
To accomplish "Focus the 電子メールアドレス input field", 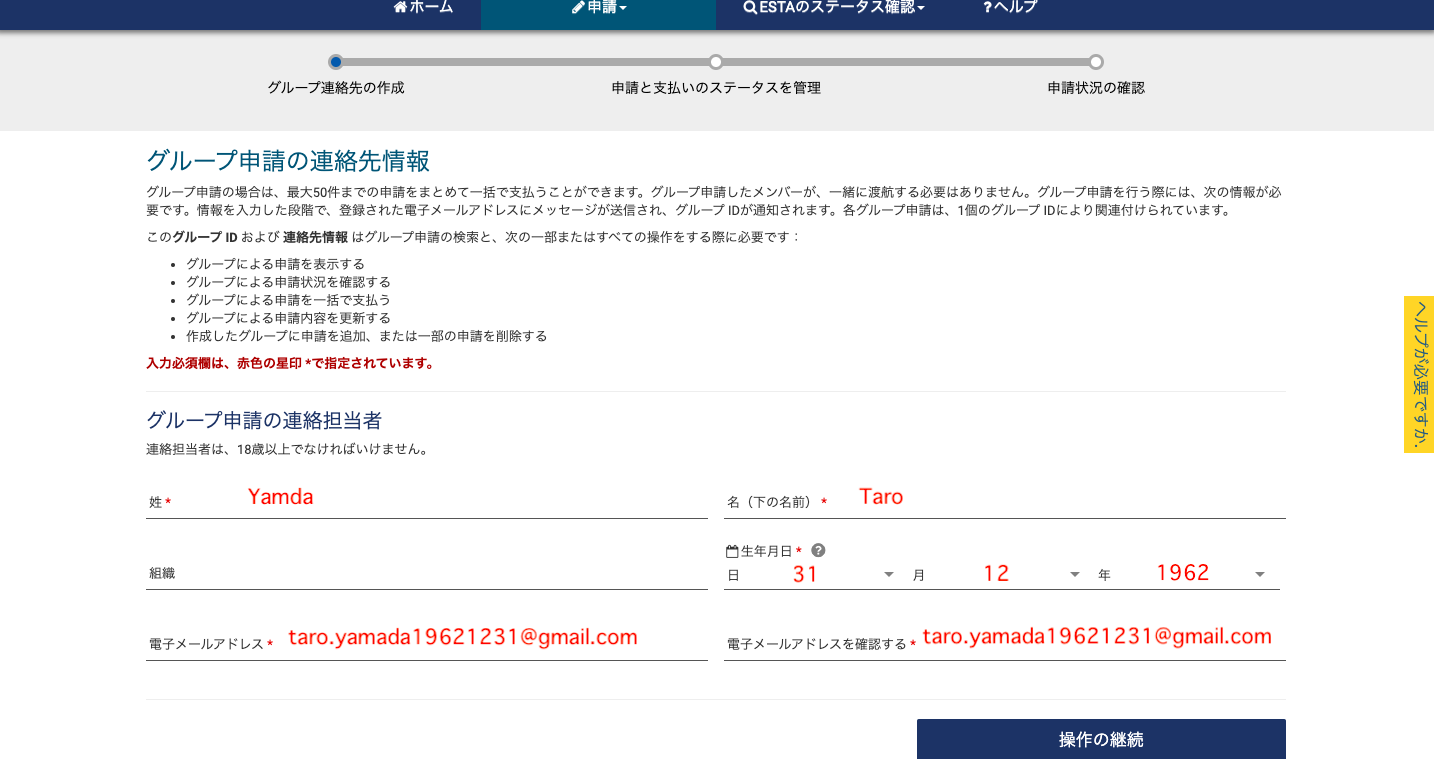I will pos(427,642).
